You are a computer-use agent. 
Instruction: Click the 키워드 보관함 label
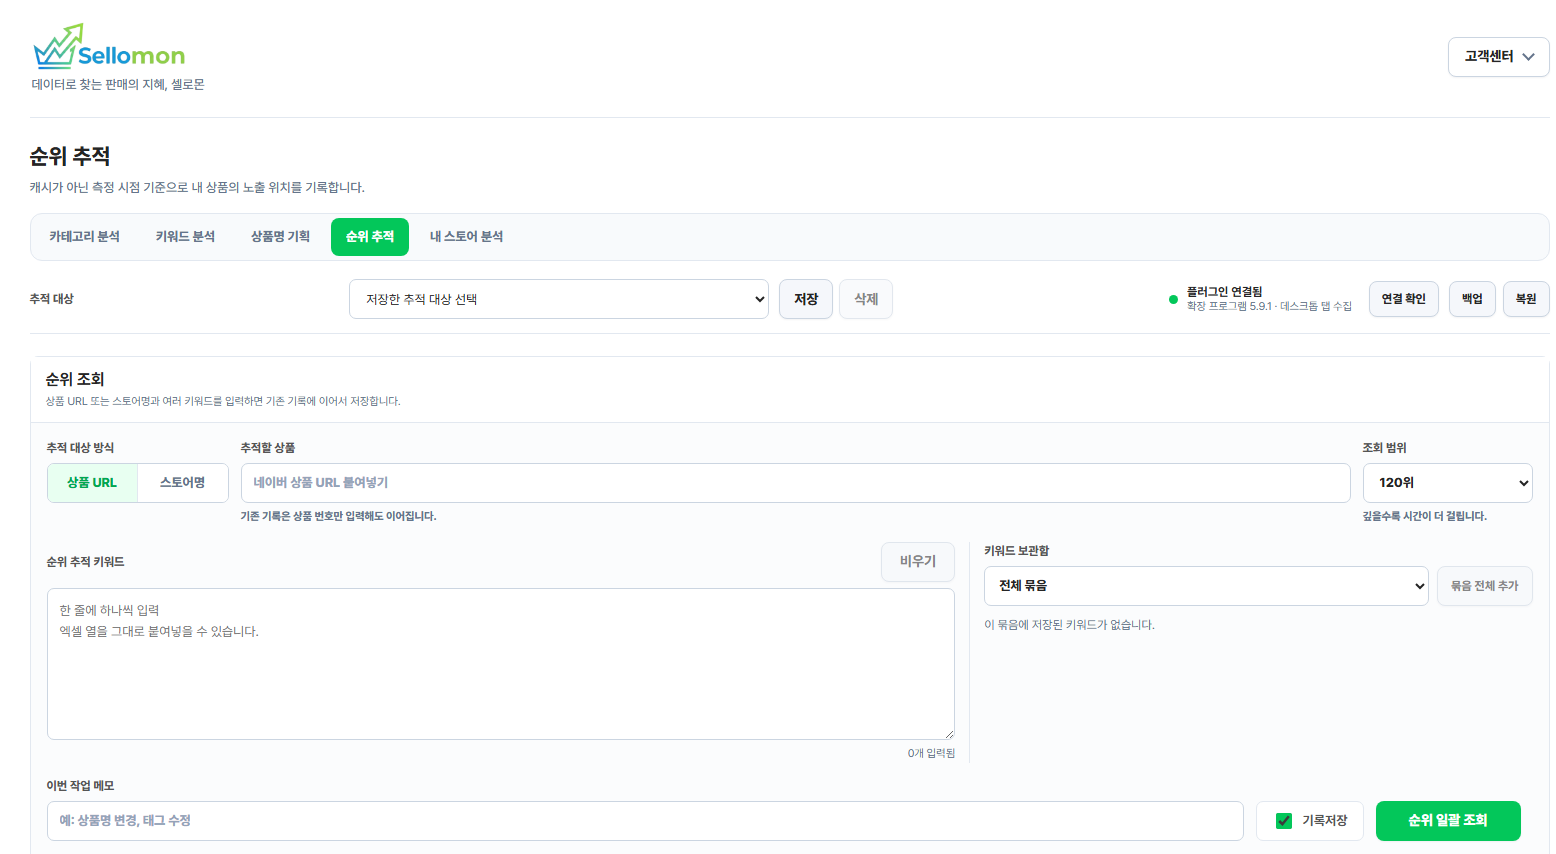[x=1017, y=551]
